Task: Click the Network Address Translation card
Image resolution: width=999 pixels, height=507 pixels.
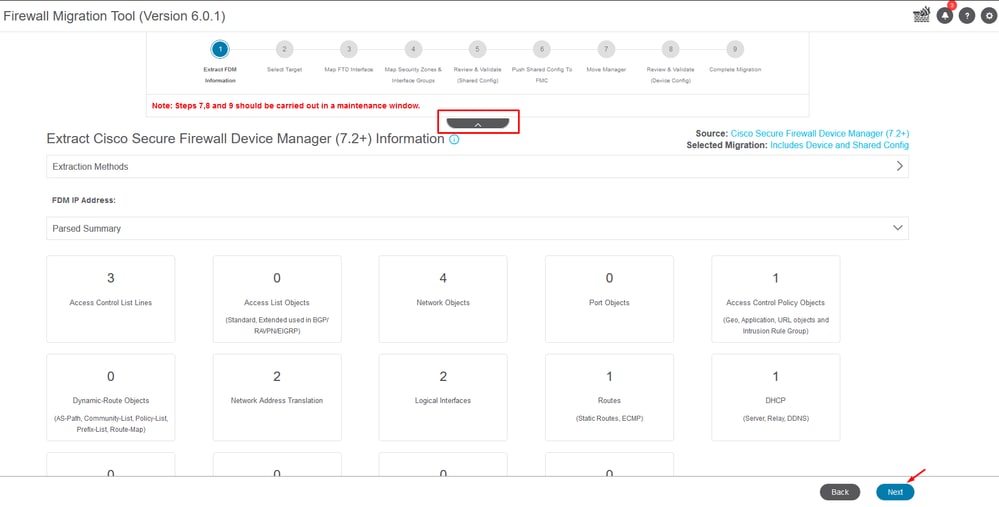Action: 277,397
